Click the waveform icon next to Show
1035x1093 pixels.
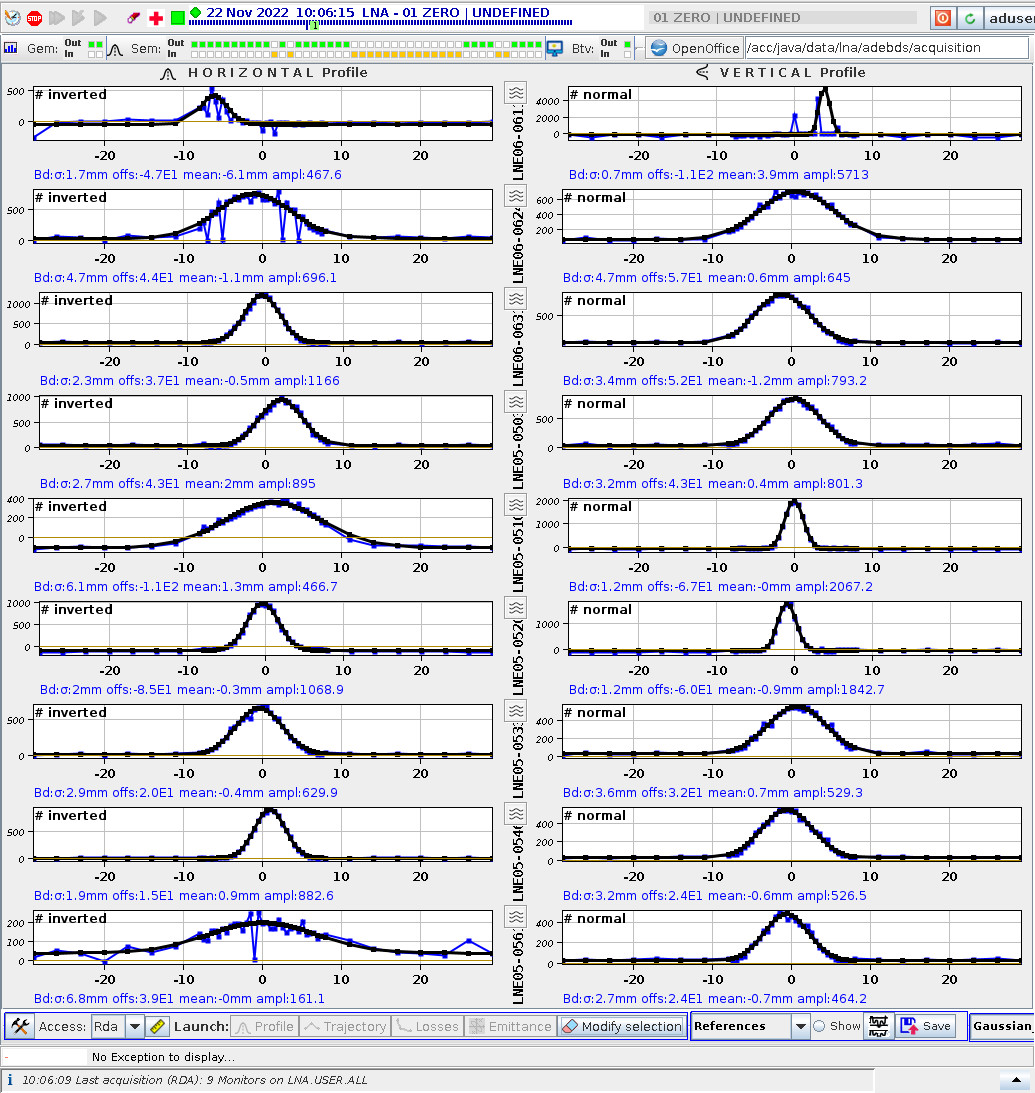click(878, 1026)
